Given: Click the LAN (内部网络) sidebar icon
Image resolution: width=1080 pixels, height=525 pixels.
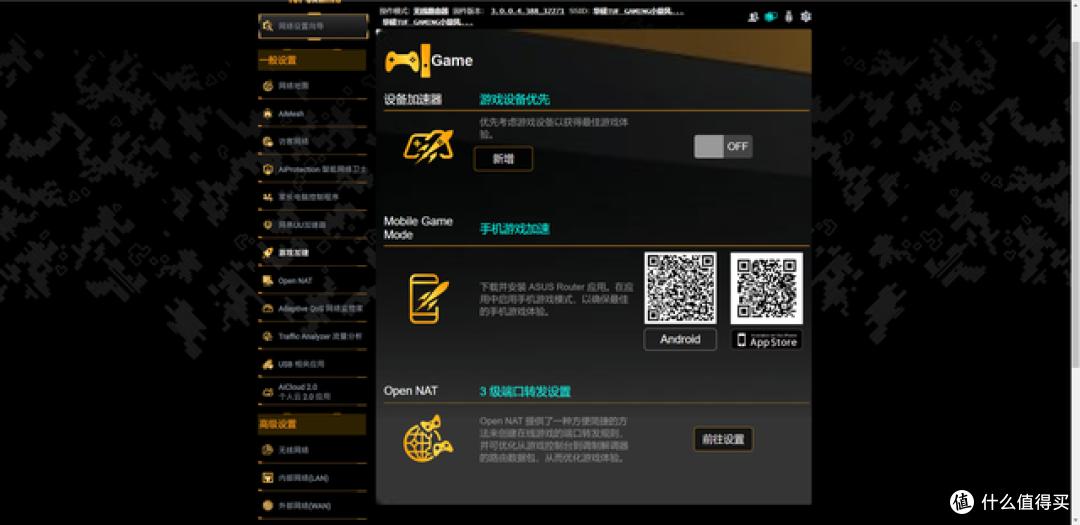Looking at the screenshot, I should pyautogui.click(x=267, y=477).
